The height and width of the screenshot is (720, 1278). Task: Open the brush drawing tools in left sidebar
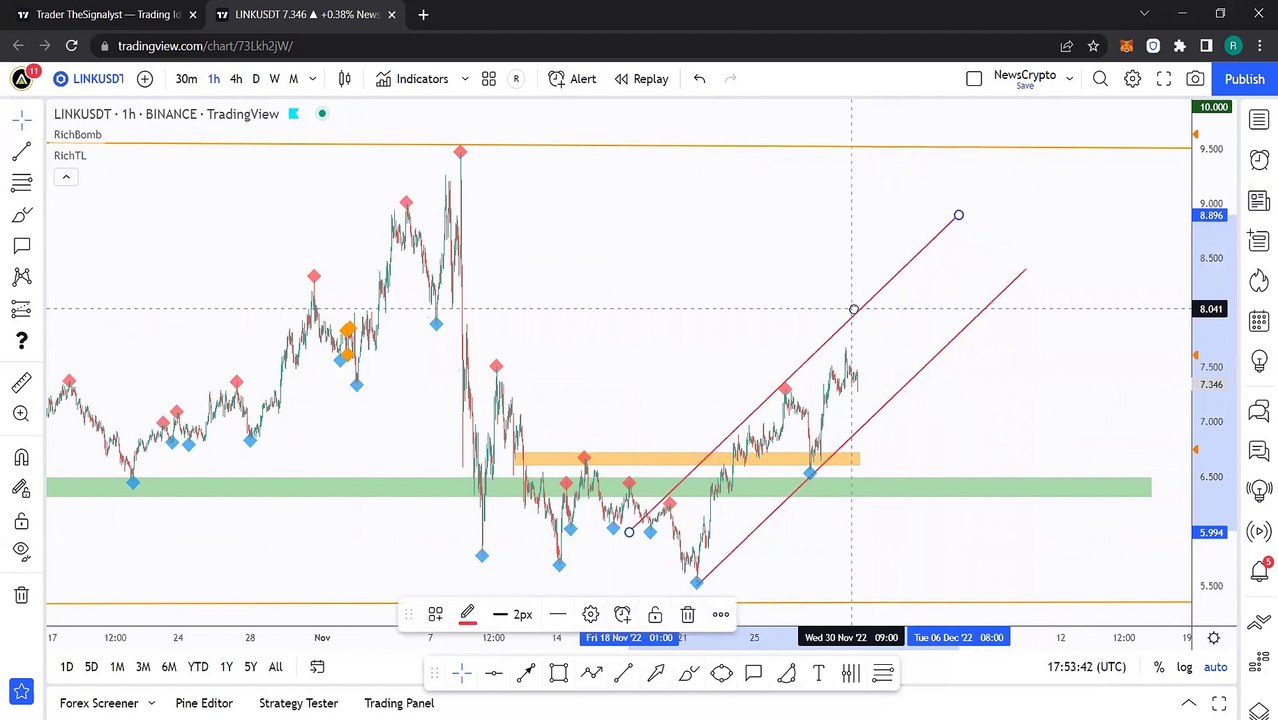(x=21, y=214)
